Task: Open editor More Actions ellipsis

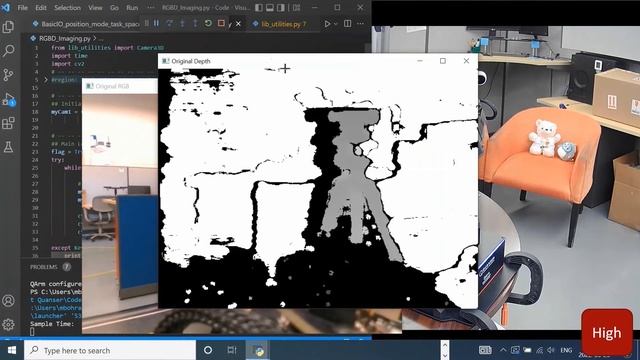Action: click(360, 24)
